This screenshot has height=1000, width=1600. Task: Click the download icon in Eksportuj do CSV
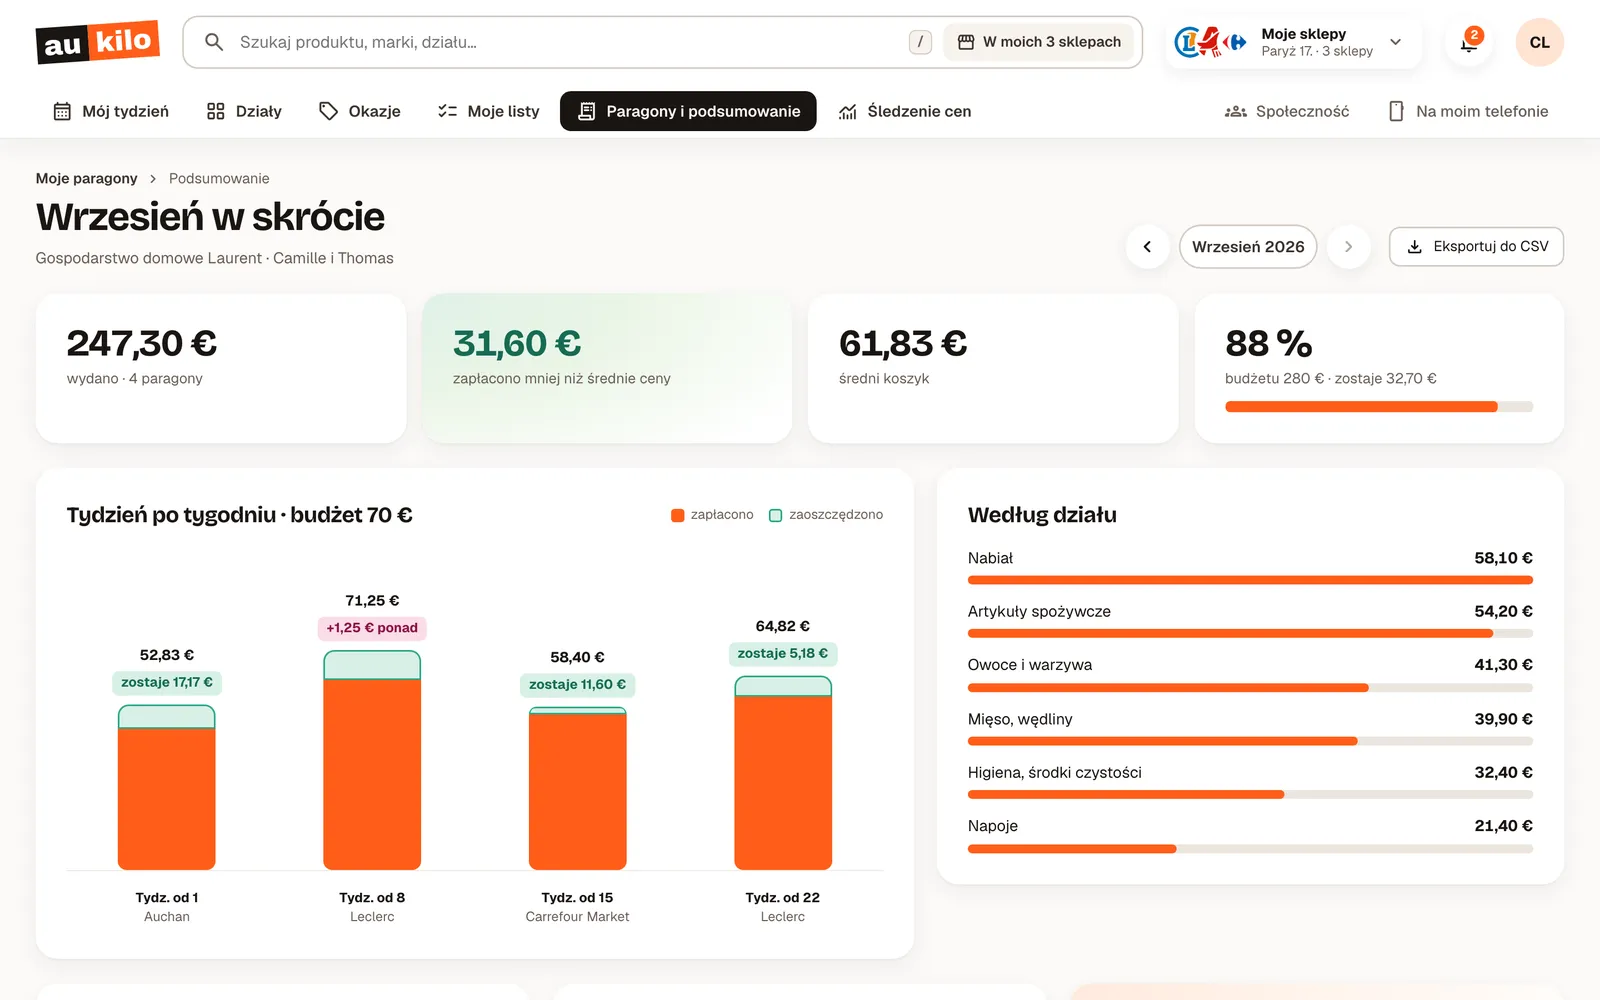click(1414, 247)
